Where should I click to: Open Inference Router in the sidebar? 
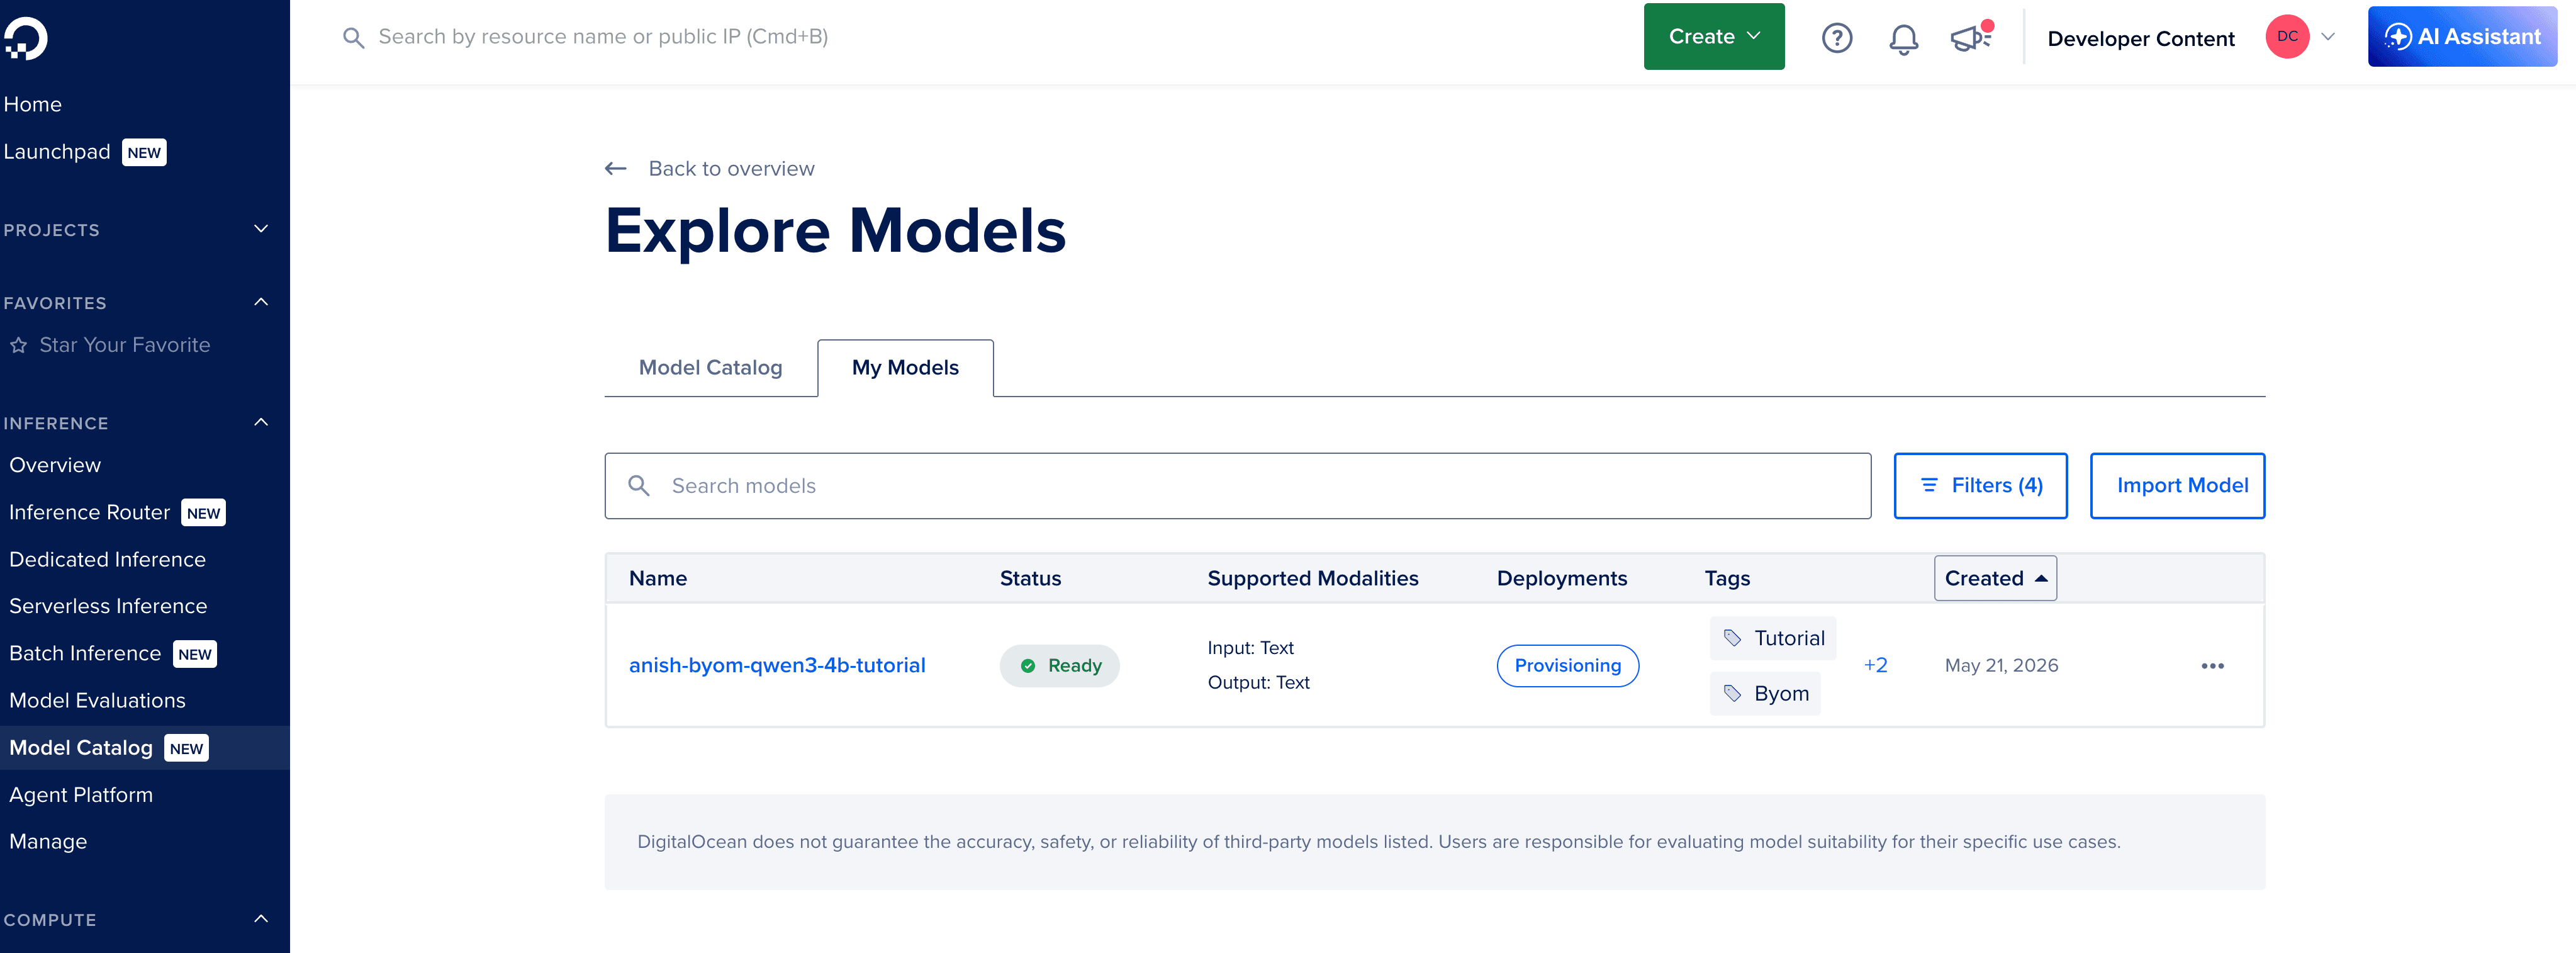(90, 513)
